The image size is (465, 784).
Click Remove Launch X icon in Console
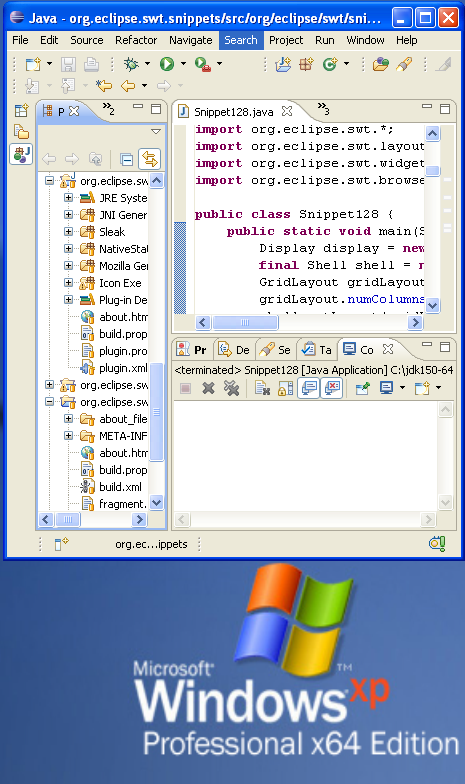[208, 388]
